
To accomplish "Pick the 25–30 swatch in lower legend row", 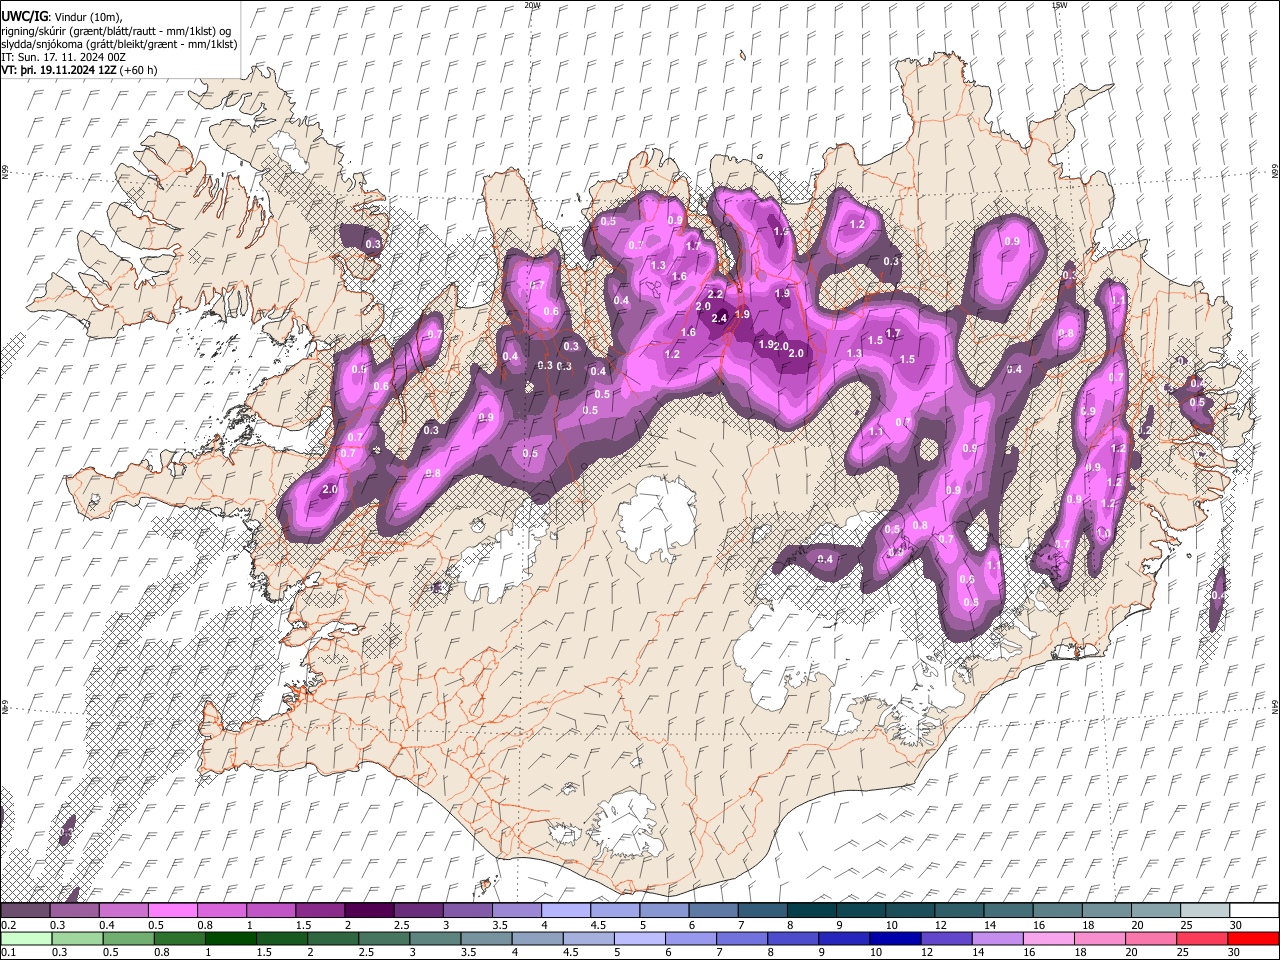I will pos(1201,938).
